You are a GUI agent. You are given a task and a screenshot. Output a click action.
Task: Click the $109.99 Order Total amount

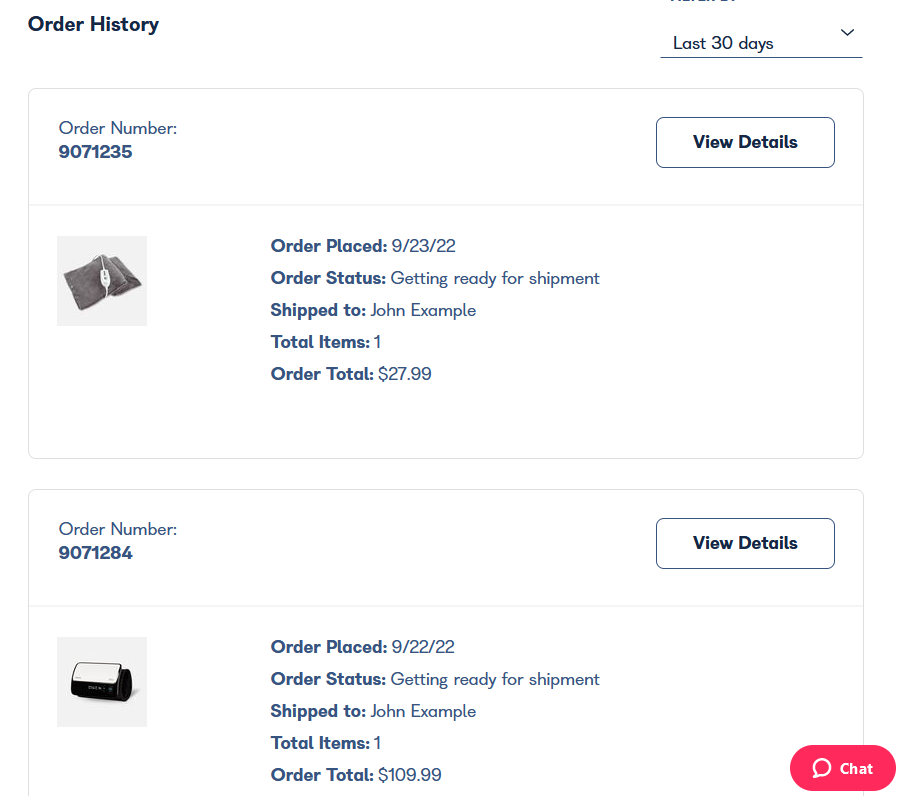point(409,774)
